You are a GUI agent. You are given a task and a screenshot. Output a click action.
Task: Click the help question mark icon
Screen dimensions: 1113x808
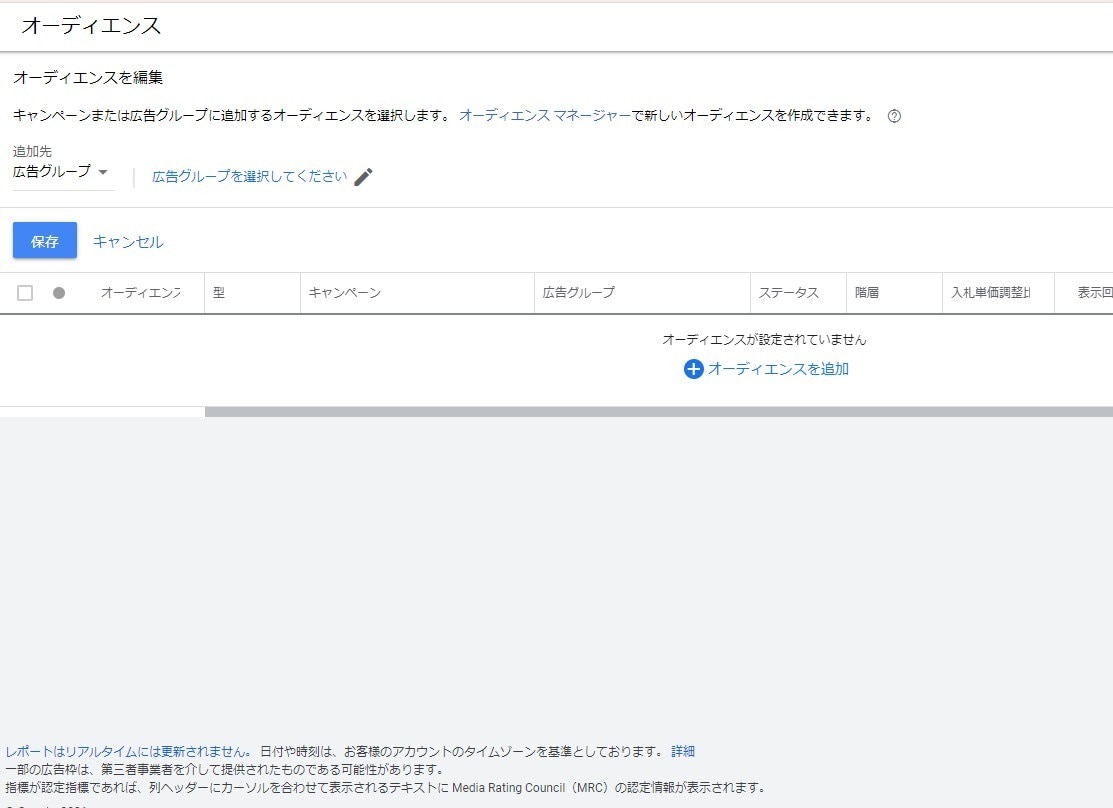(894, 116)
